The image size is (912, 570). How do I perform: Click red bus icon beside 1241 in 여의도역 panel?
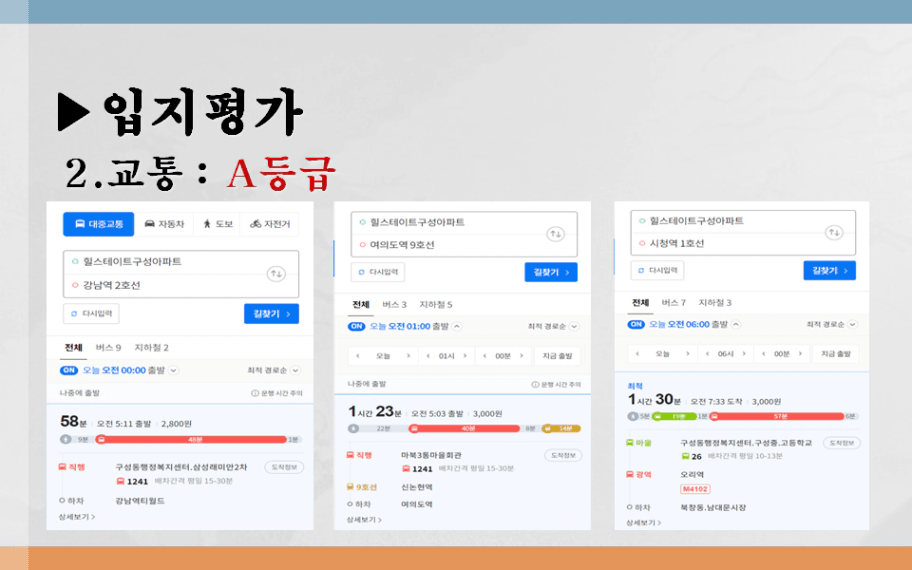coord(406,469)
